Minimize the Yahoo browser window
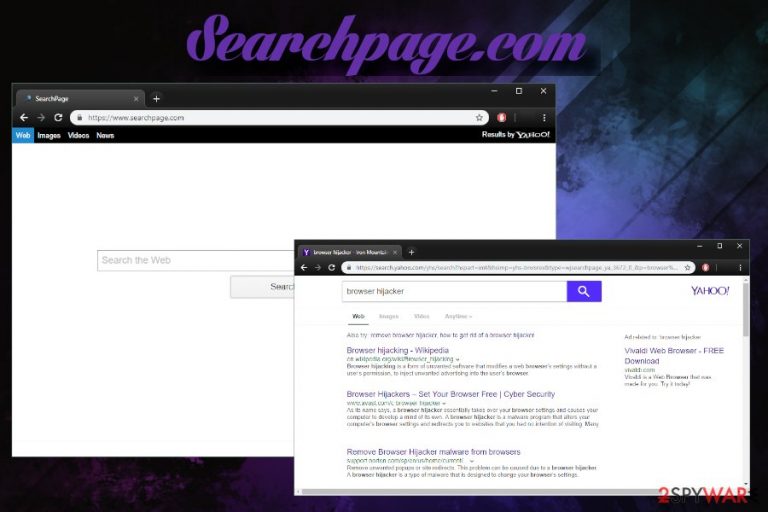768x512 pixels. [x=699, y=246]
